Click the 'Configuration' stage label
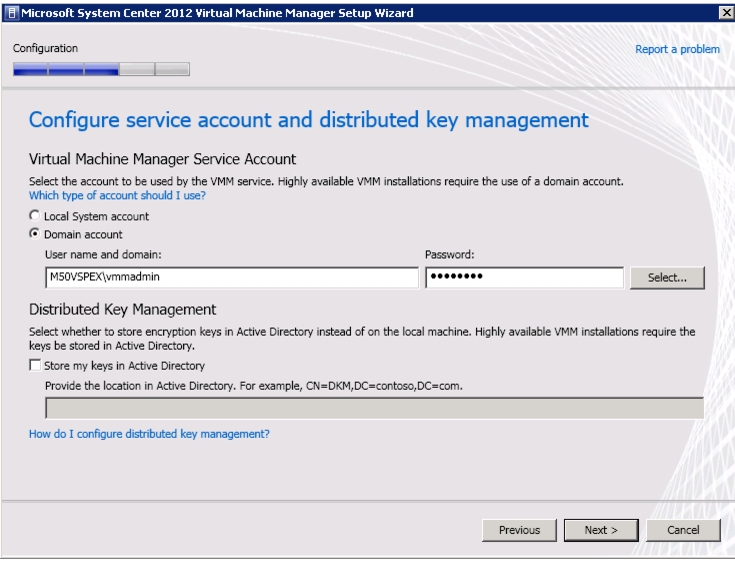 coord(45,48)
